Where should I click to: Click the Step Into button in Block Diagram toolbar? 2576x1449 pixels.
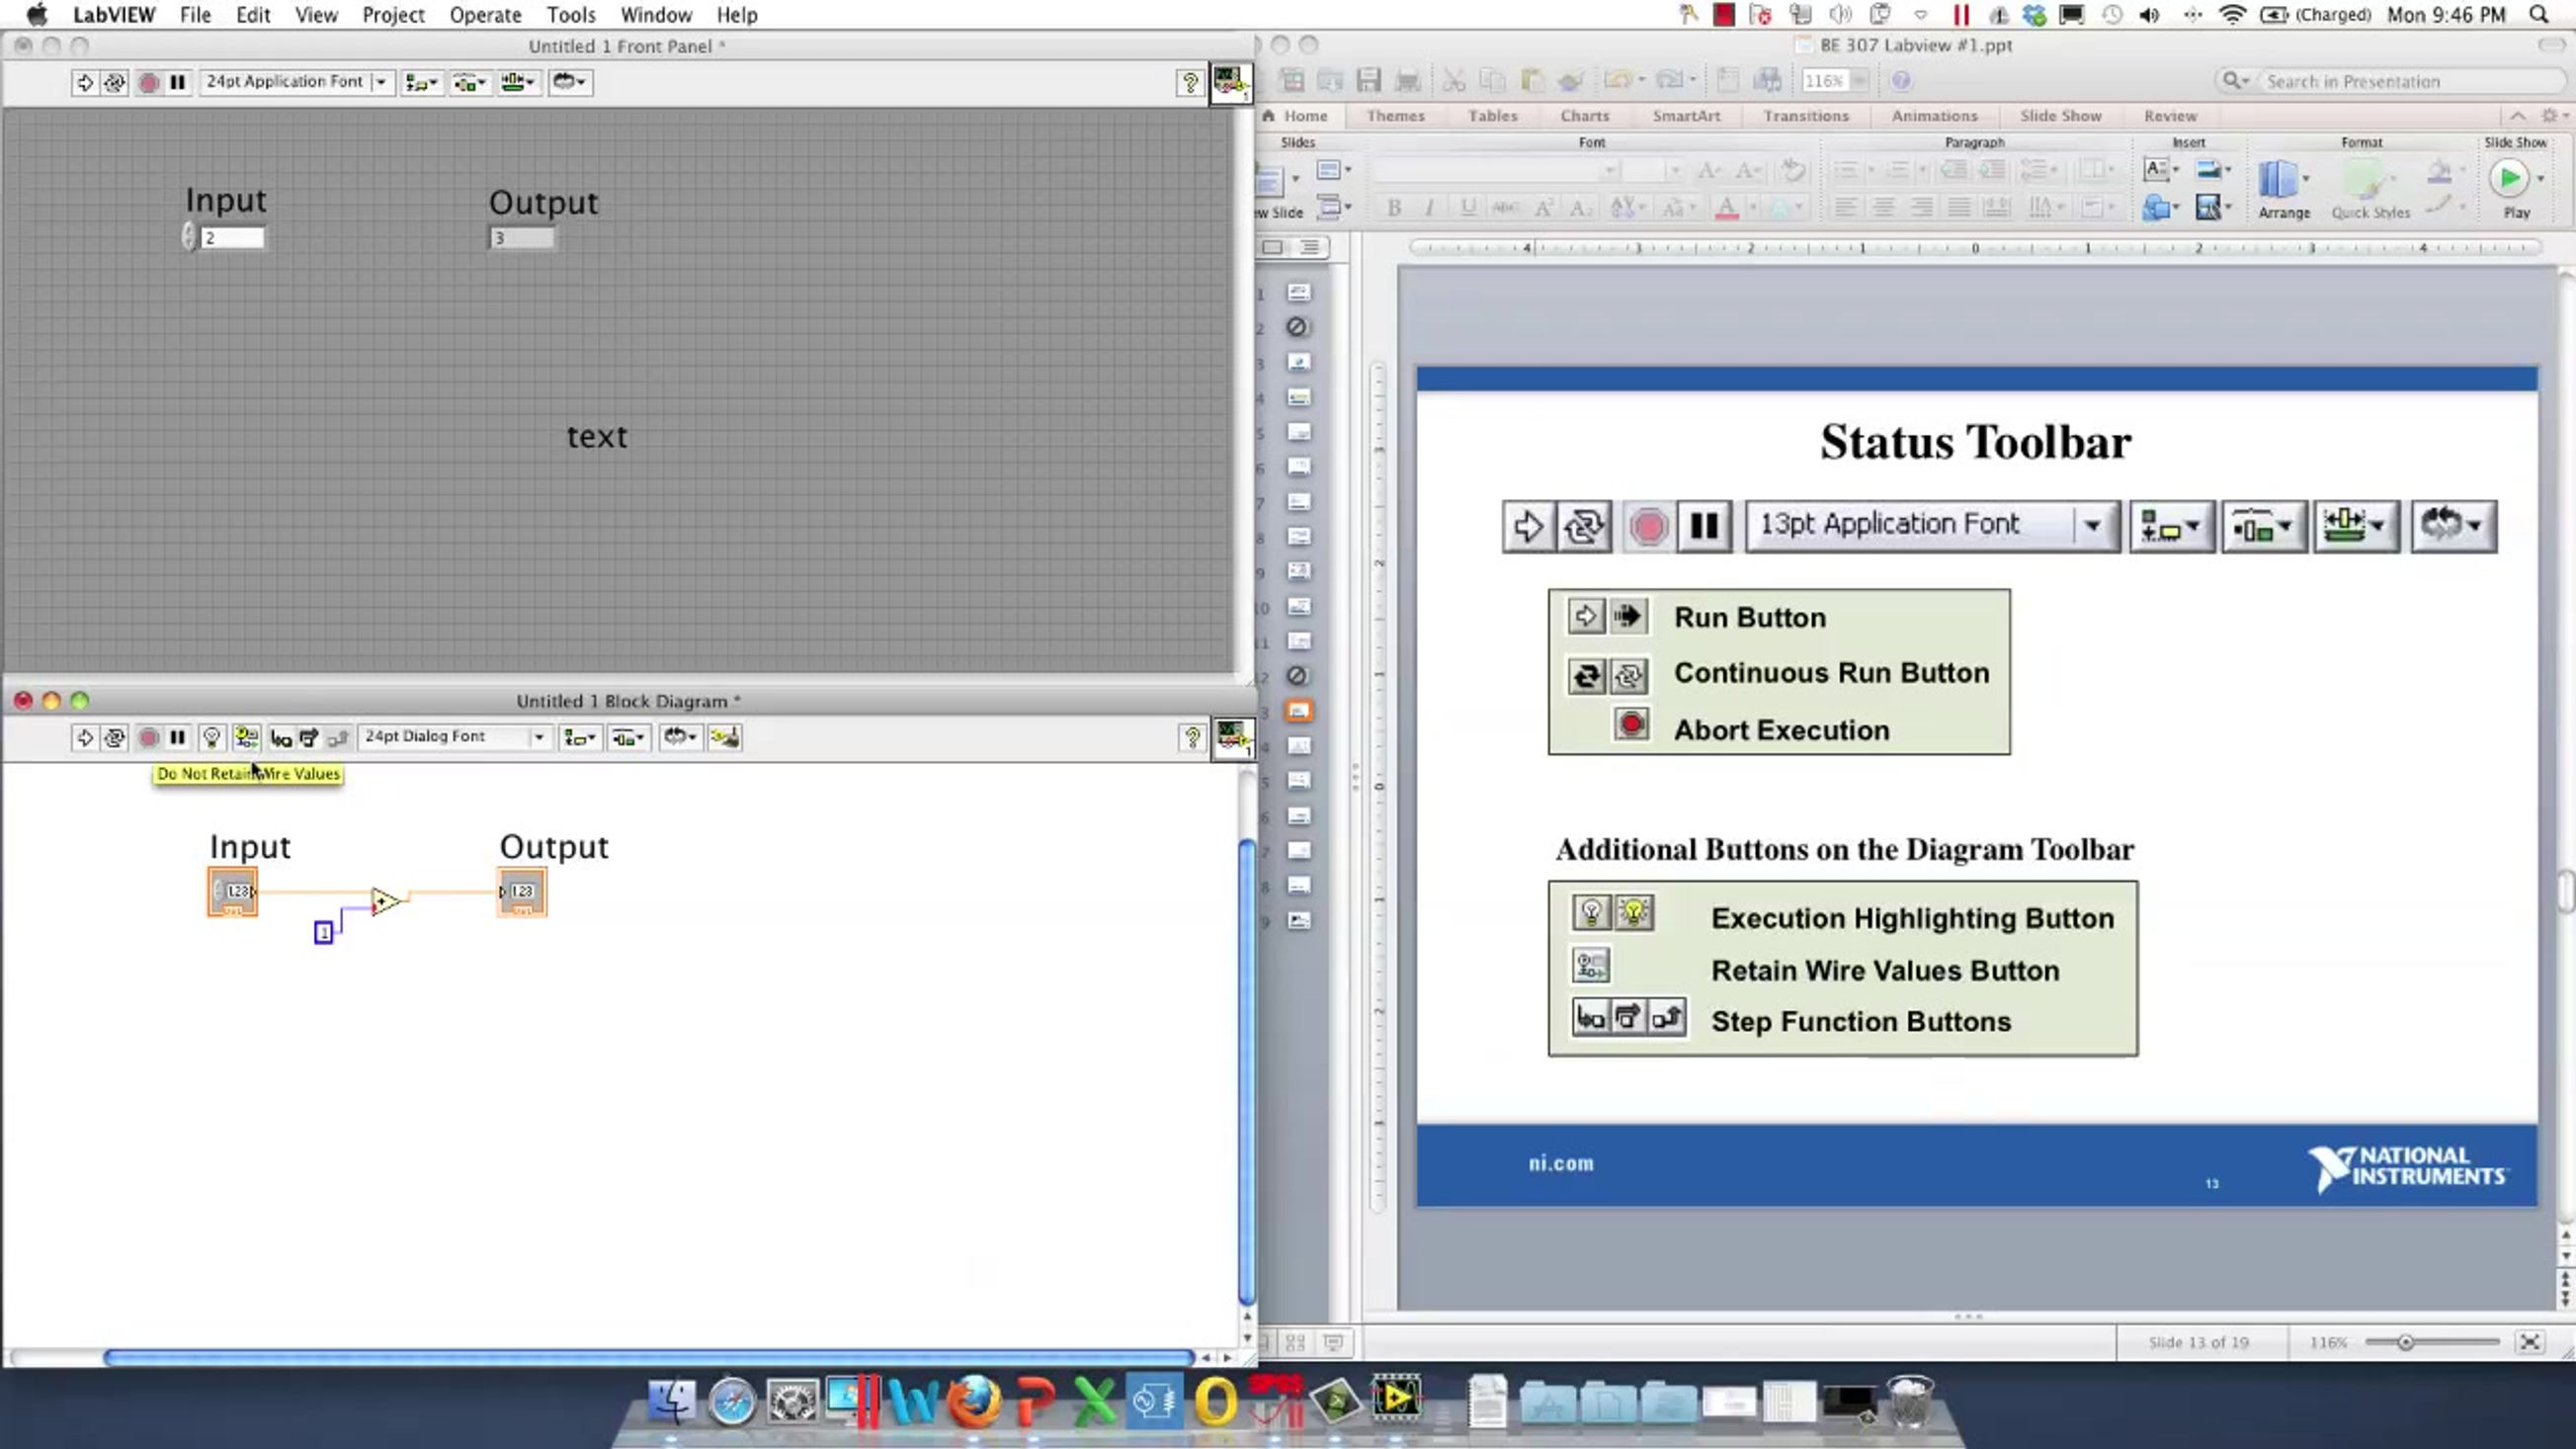pyautogui.click(x=281, y=737)
